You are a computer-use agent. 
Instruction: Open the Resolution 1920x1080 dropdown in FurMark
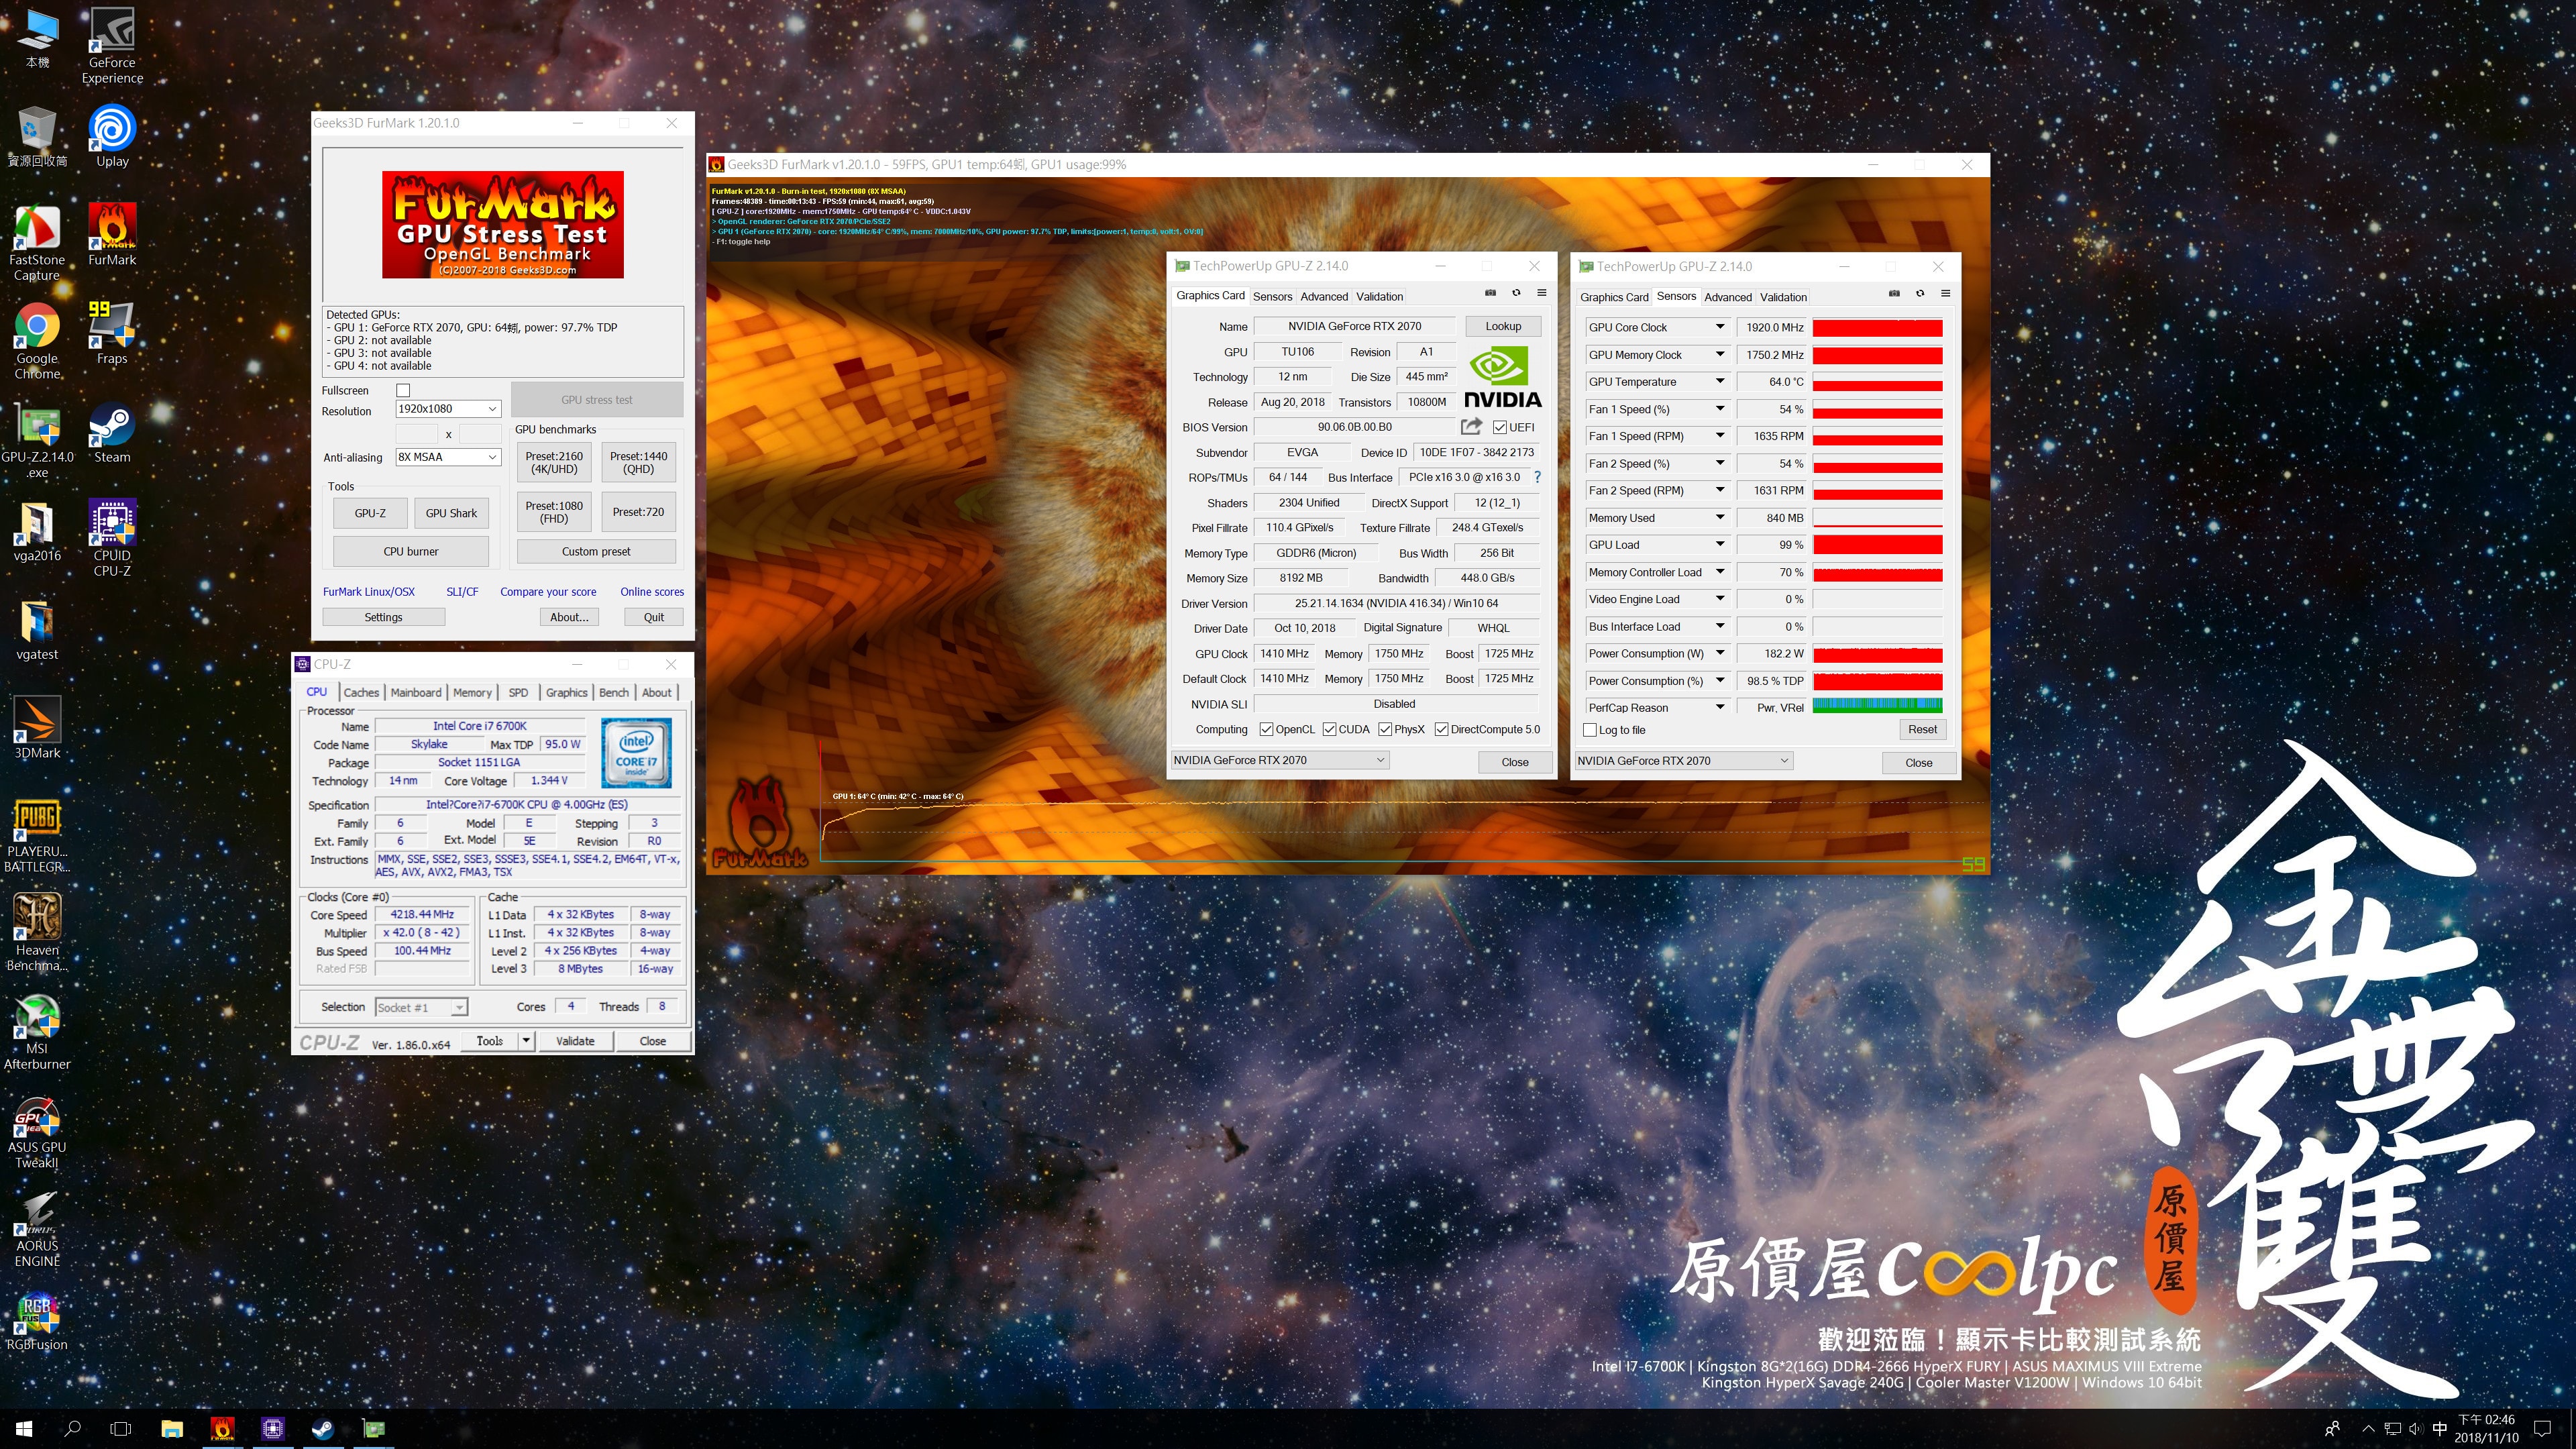(x=448, y=409)
